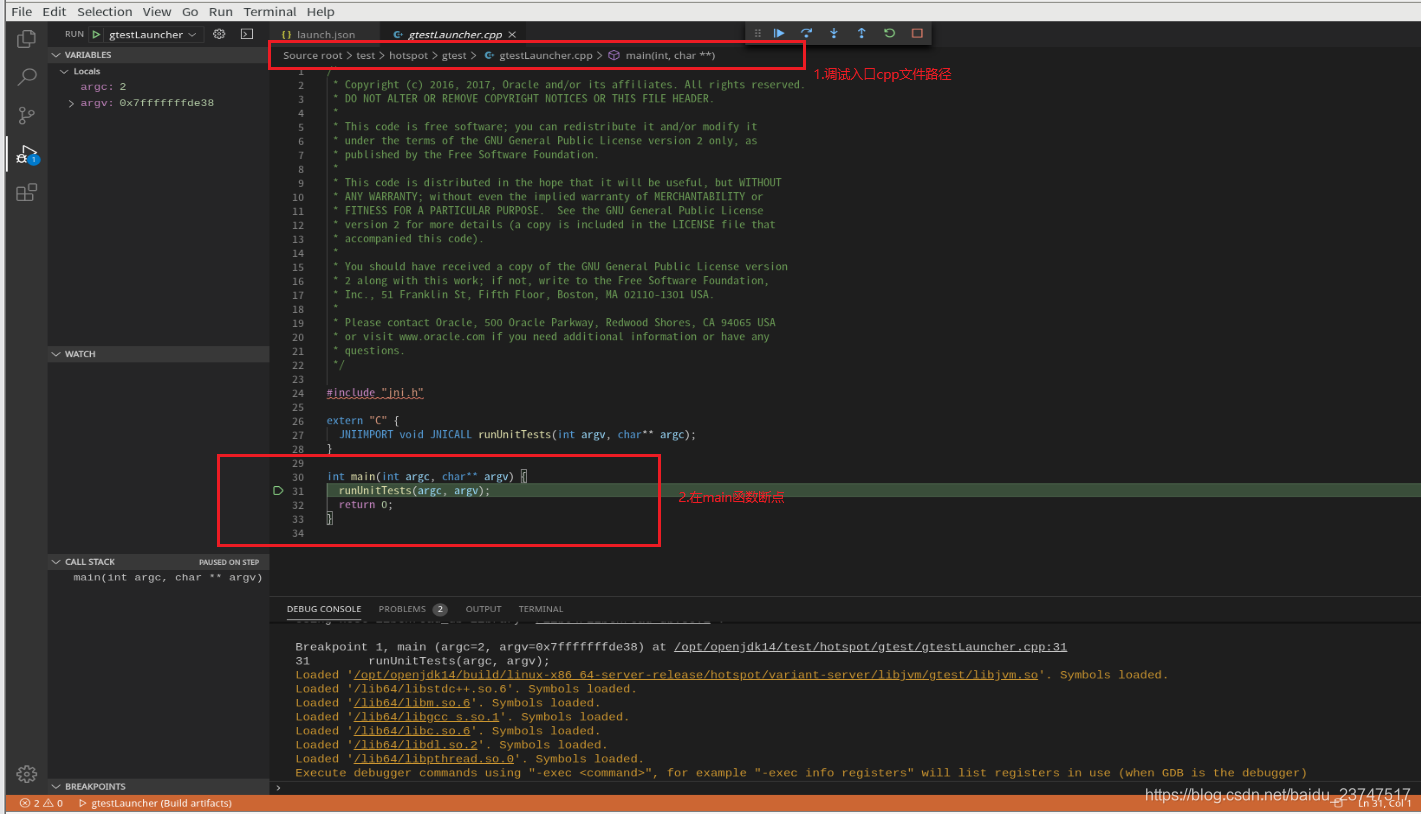Image resolution: width=1421 pixels, height=814 pixels.
Task: Click the debug console input prompt
Action: click(x=845, y=787)
